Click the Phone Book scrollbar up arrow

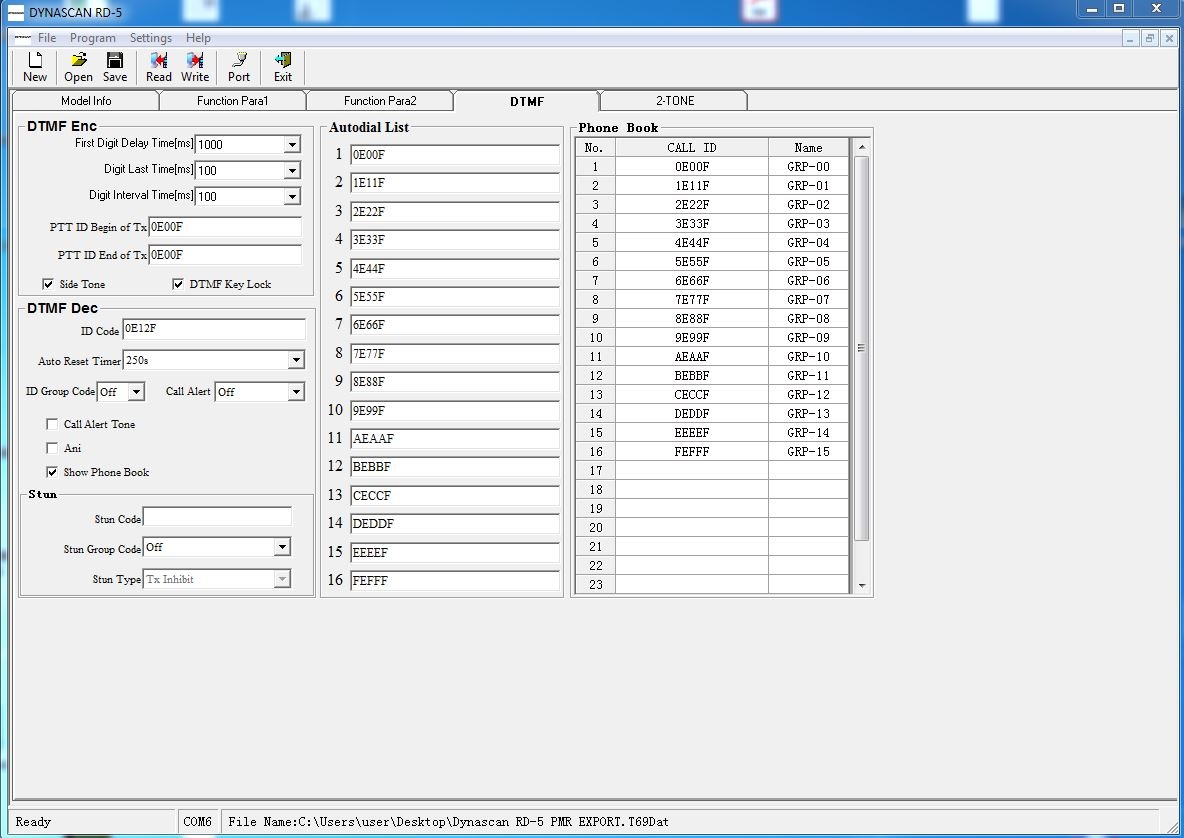tap(862, 146)
